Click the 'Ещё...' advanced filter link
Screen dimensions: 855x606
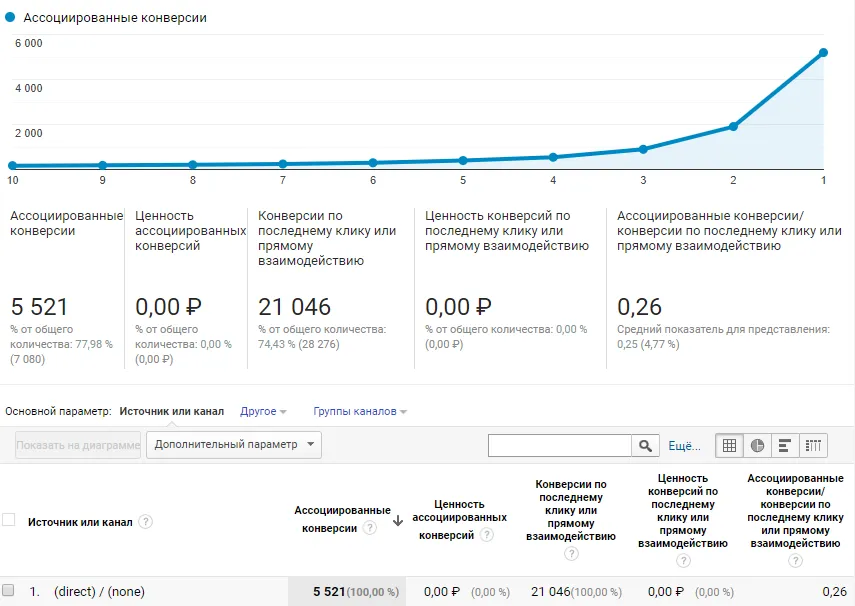[684, 446]
